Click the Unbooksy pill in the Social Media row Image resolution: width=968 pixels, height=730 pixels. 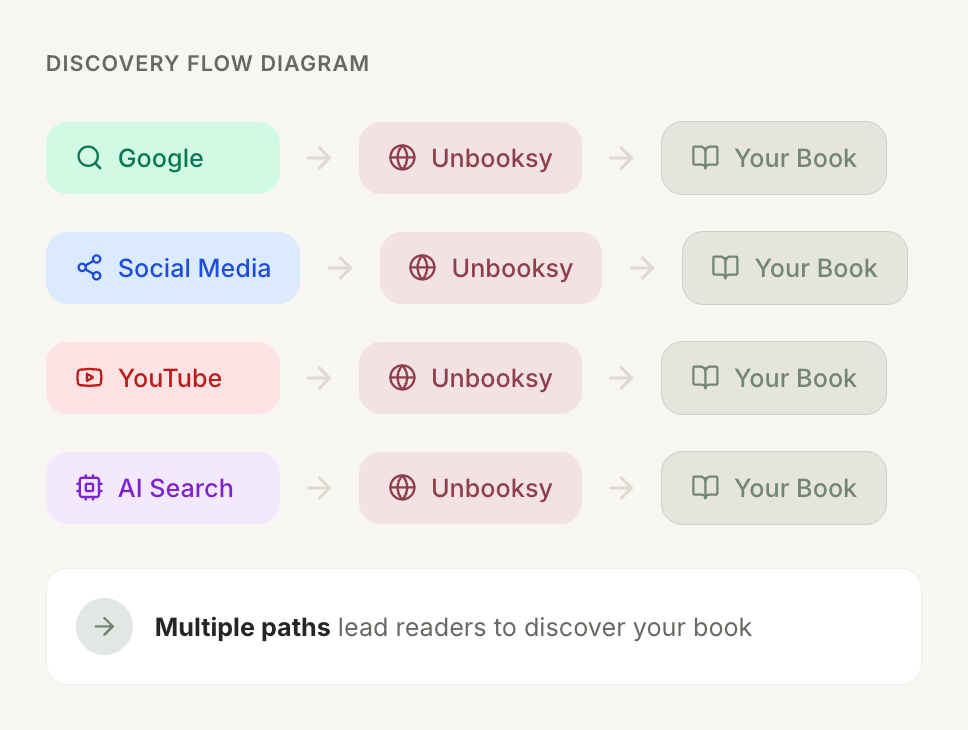pyautogui.click(x=491, y=267)
